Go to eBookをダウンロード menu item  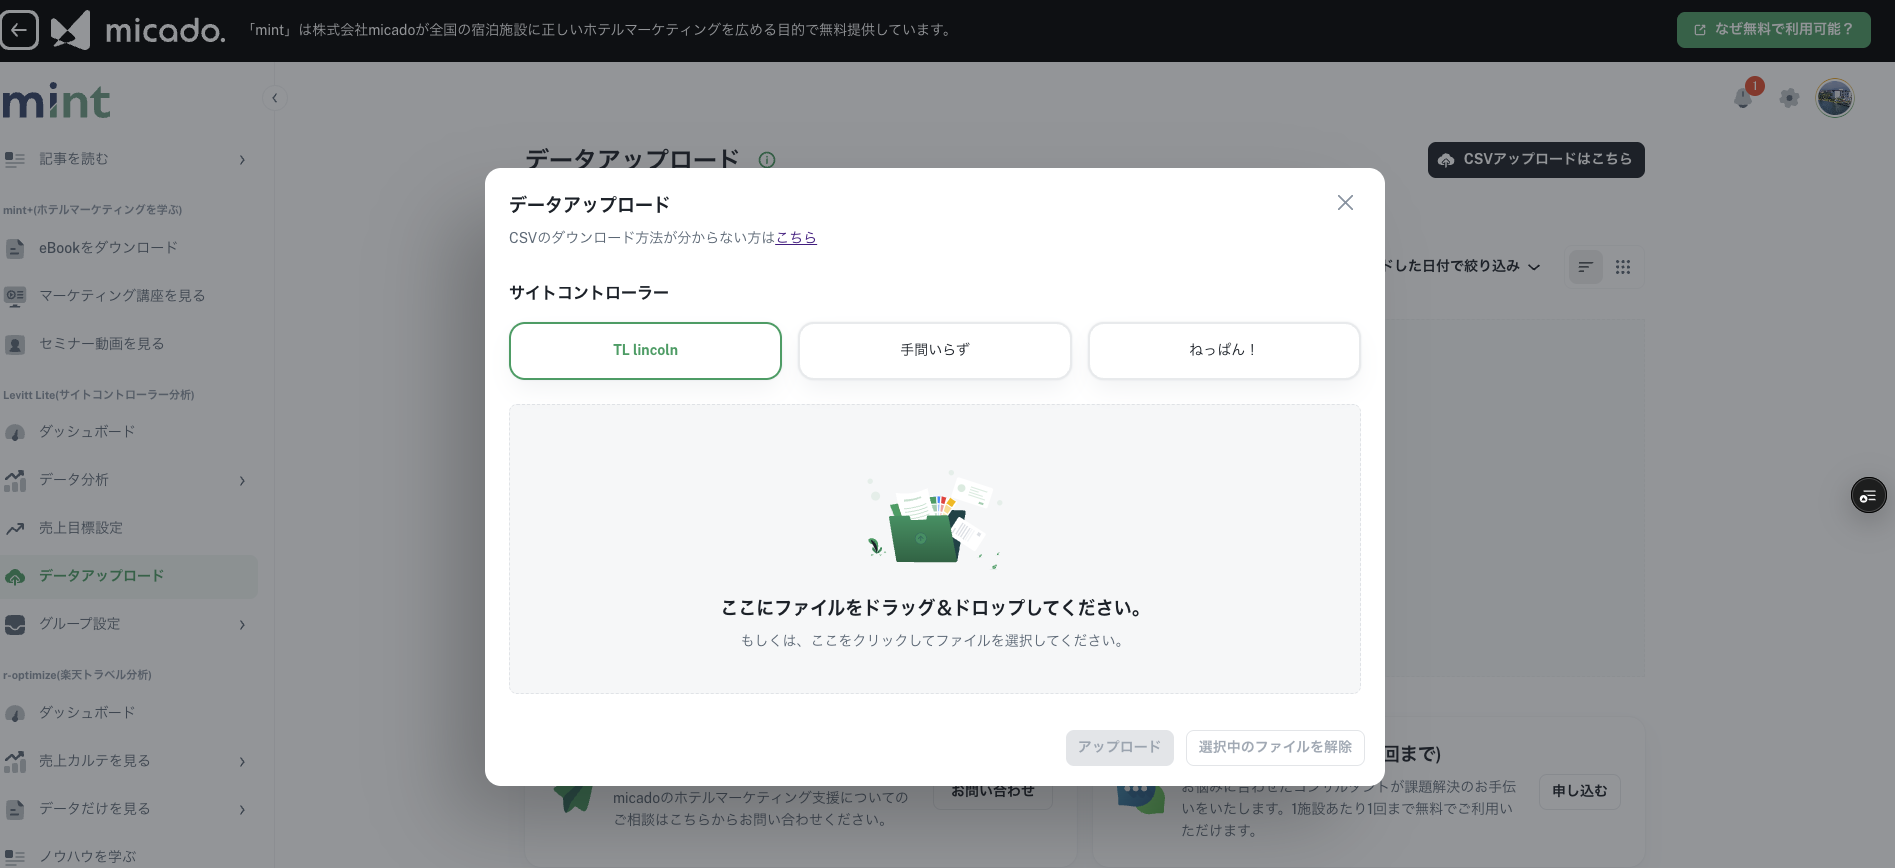coord(108,248)
